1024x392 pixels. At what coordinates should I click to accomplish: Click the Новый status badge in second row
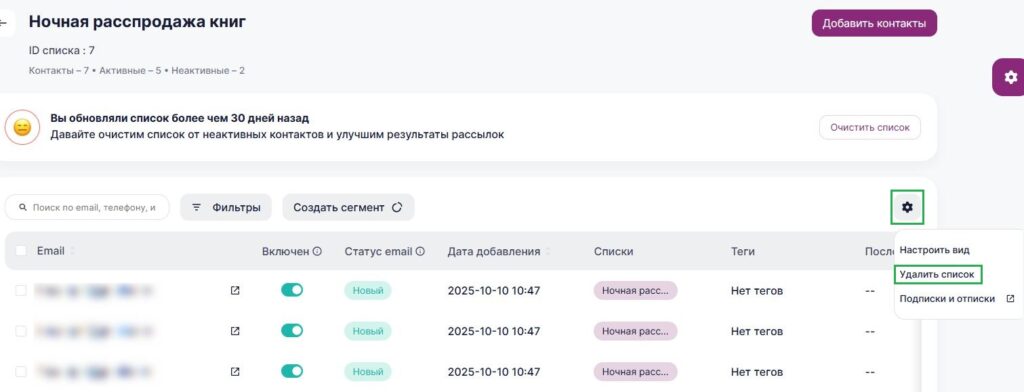[368, 331]
